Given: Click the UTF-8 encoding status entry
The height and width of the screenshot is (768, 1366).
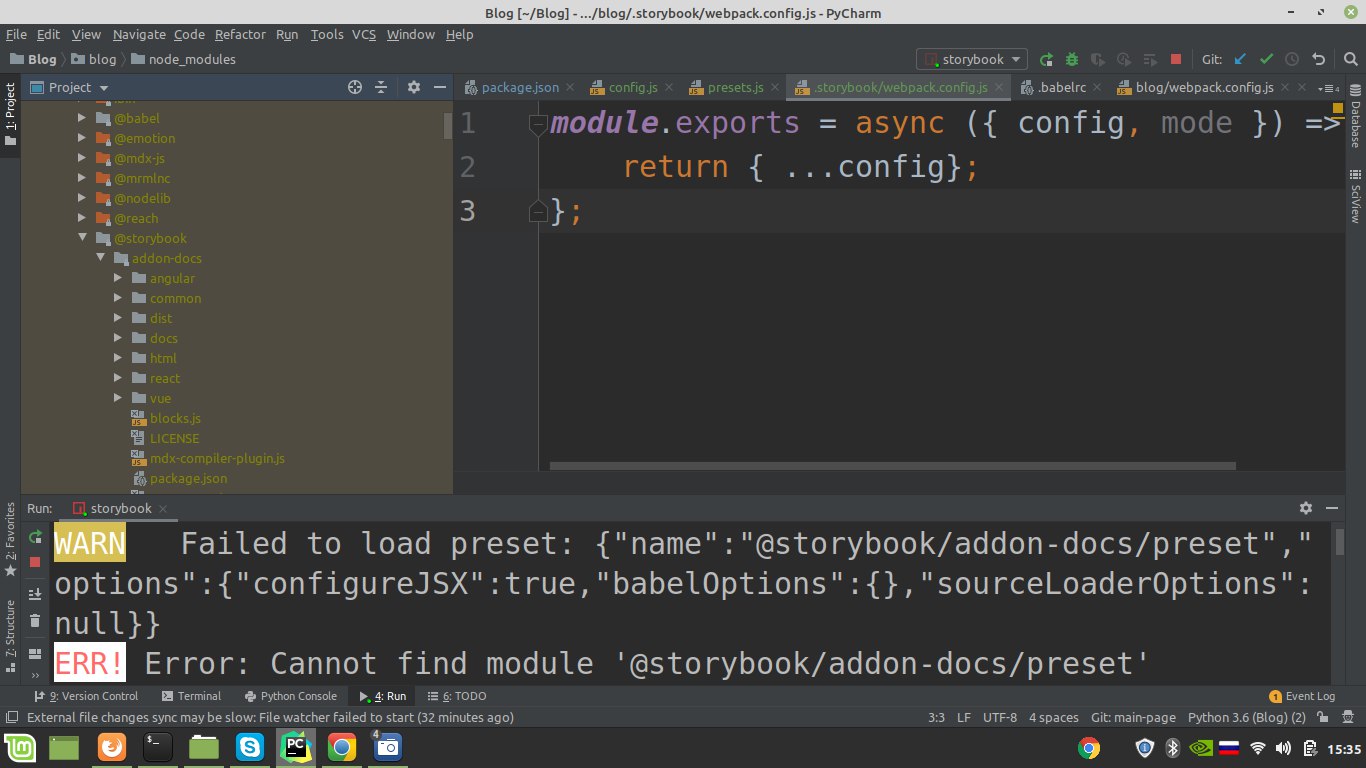Looking at the screenshot, I should [x=1000, y=717].
